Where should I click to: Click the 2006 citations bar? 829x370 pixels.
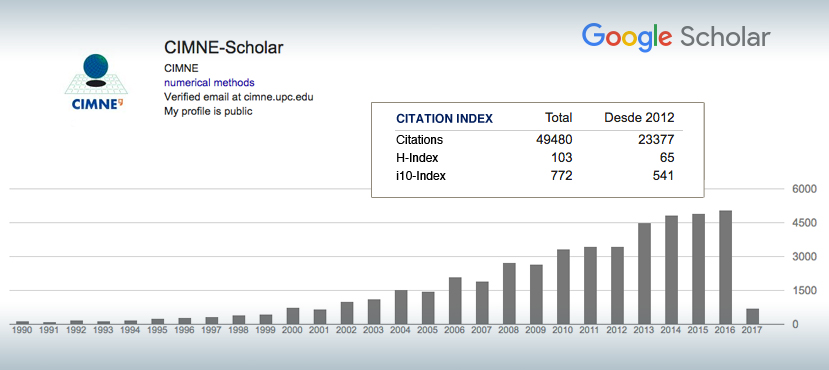tap(455, 301)
